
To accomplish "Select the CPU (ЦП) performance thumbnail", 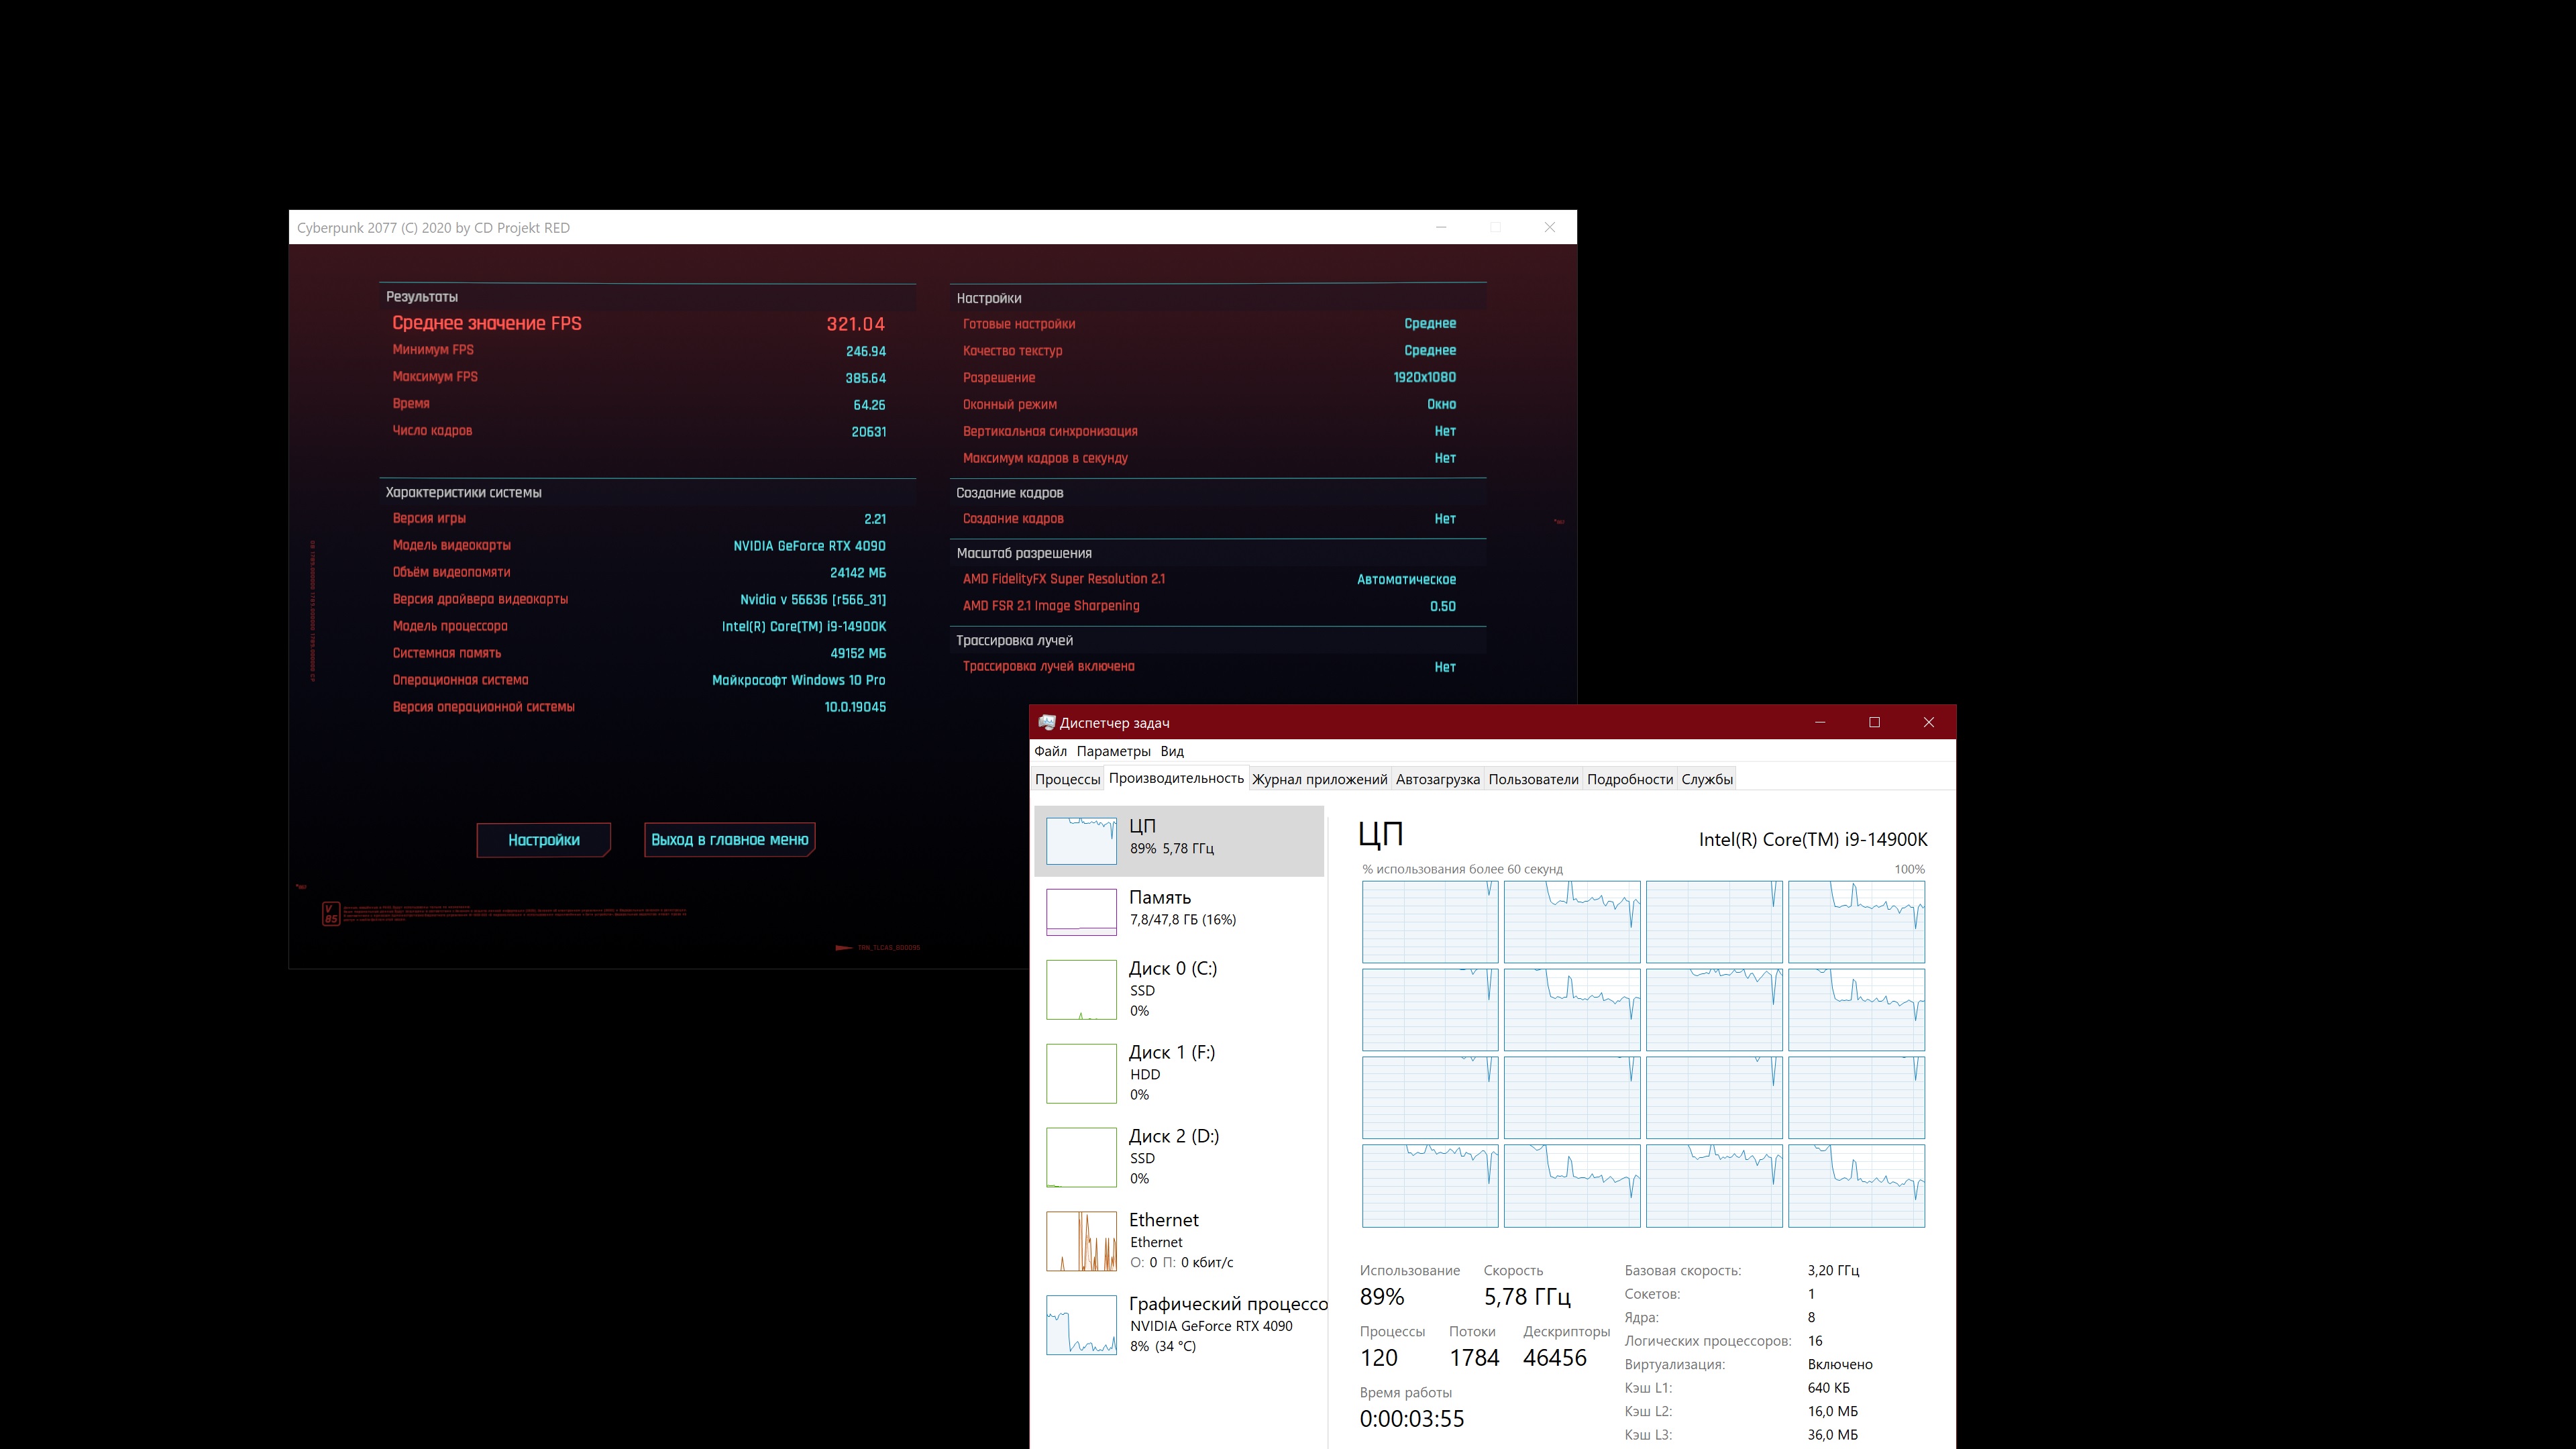I will tap(1080, 840).
